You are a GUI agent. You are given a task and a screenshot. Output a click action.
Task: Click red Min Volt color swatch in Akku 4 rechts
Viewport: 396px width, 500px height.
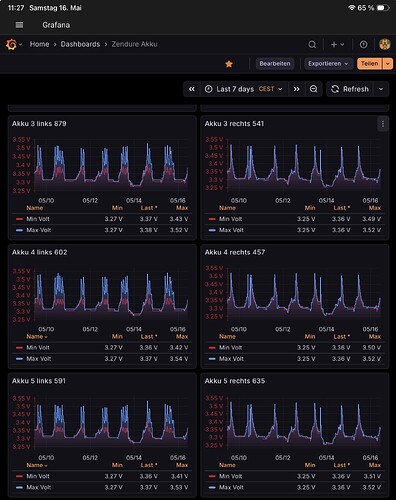tap(212, 348)
